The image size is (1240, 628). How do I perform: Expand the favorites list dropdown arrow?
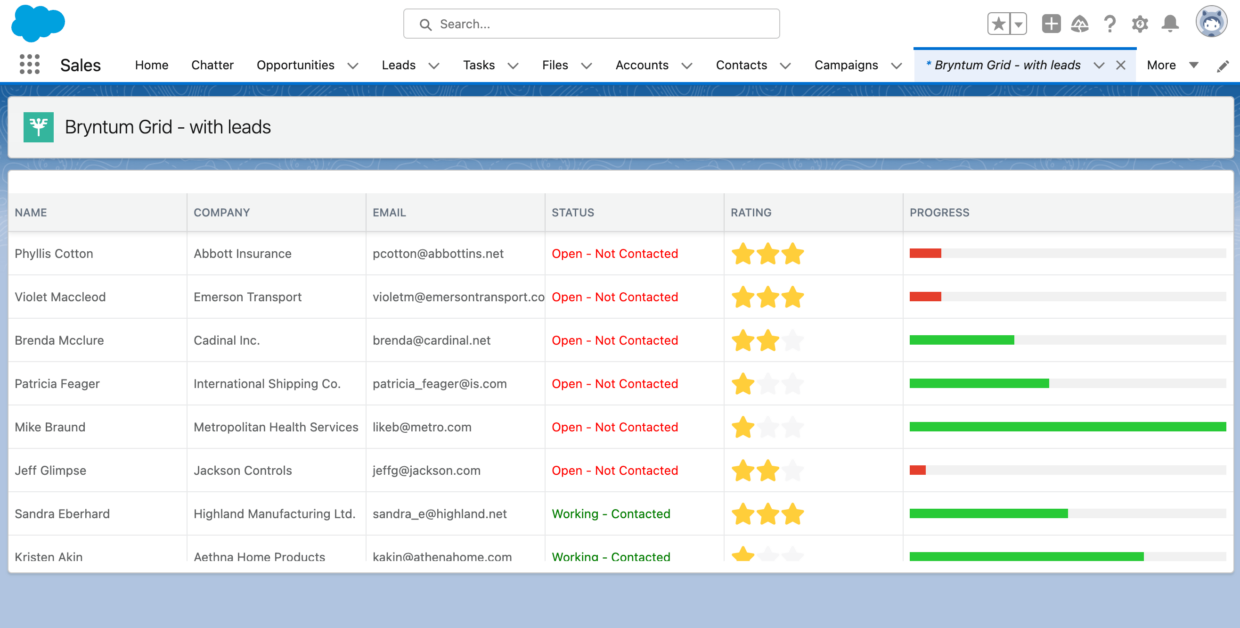click(1016, 23)
